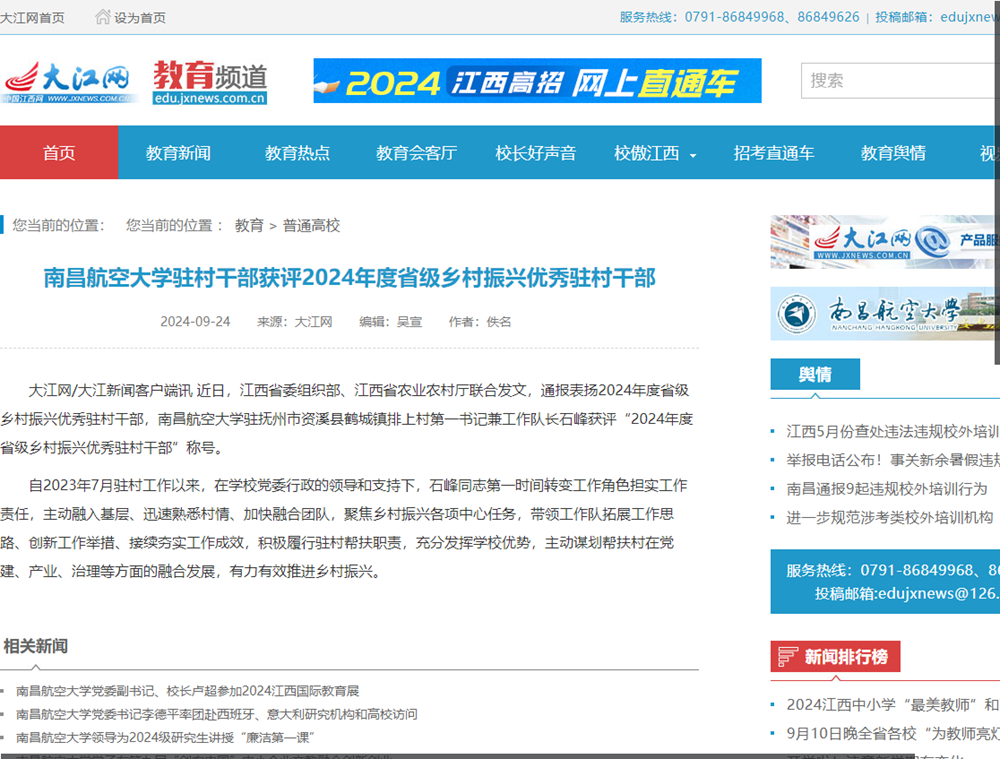Click the blue 舆情 panel header
Screen dimensions: 1000x759
815,374
